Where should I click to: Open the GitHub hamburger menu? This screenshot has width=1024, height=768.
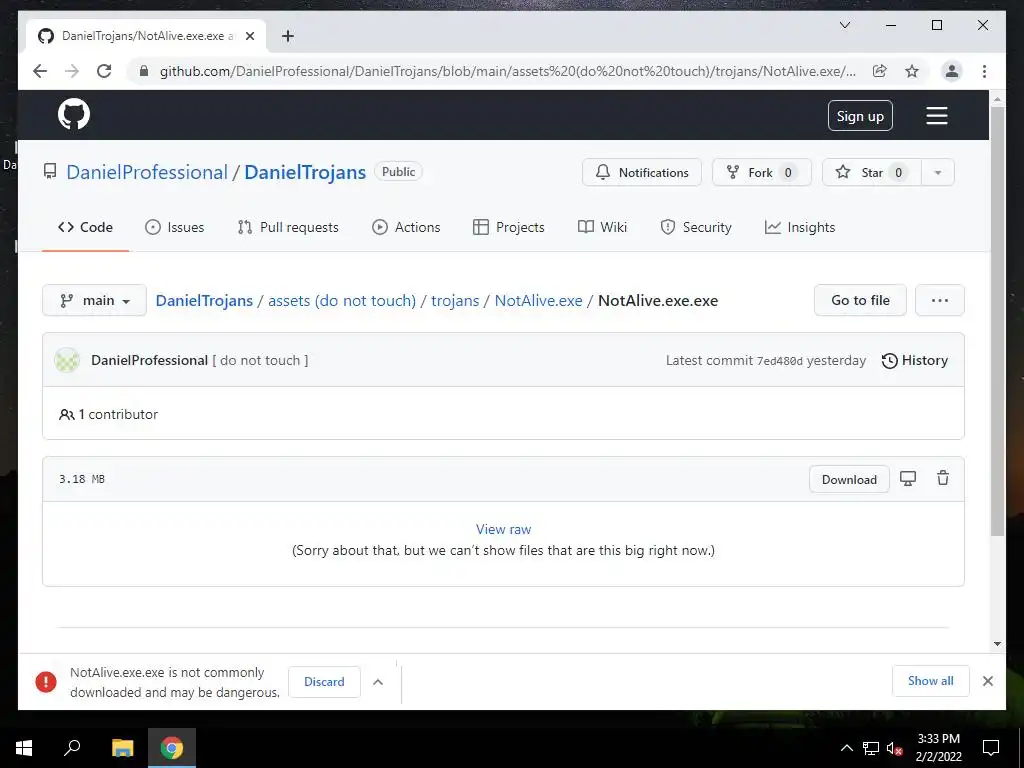coord(936,116)
